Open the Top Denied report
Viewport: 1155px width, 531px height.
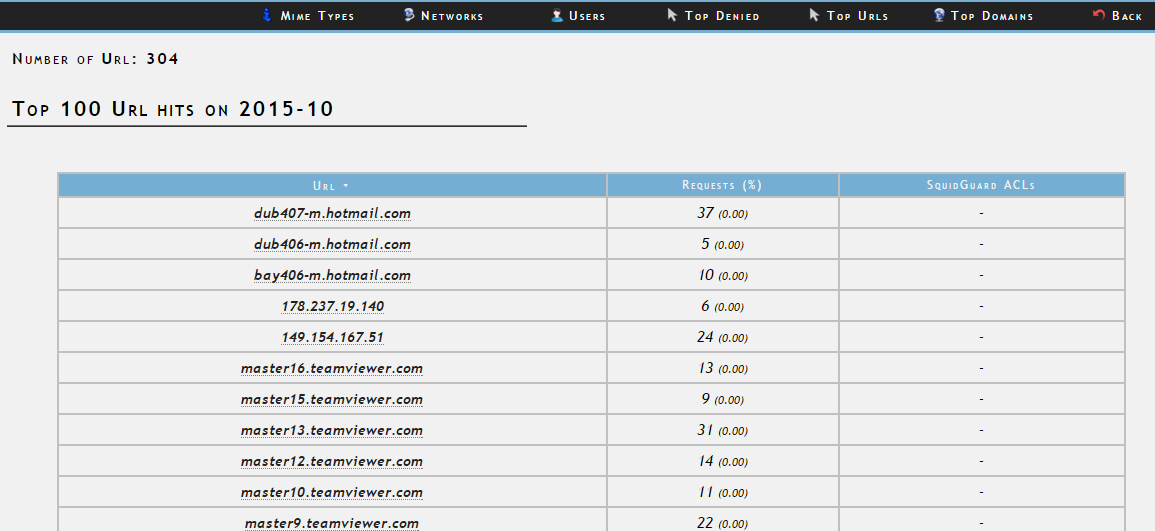[722, 15]
